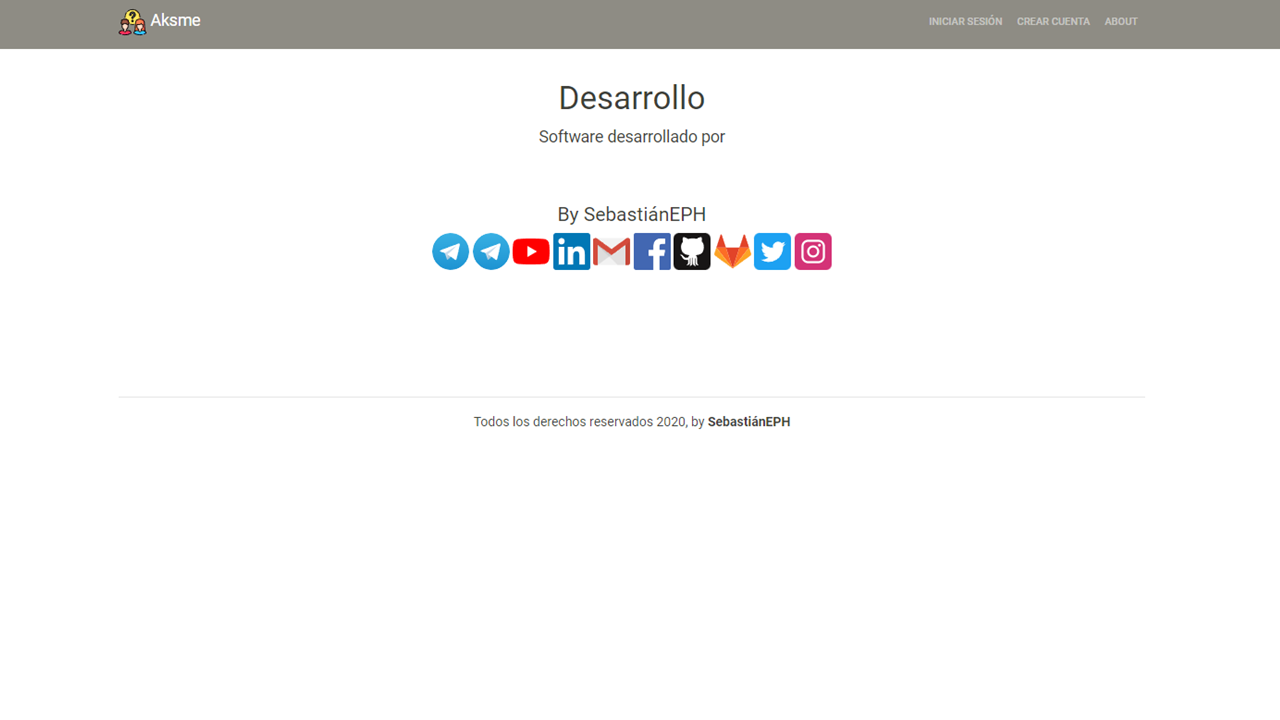Click the 'Software desarrollado por' subtitle
Image resolution: width=1280 pixels, height=720 pixels.
[632, 137]
